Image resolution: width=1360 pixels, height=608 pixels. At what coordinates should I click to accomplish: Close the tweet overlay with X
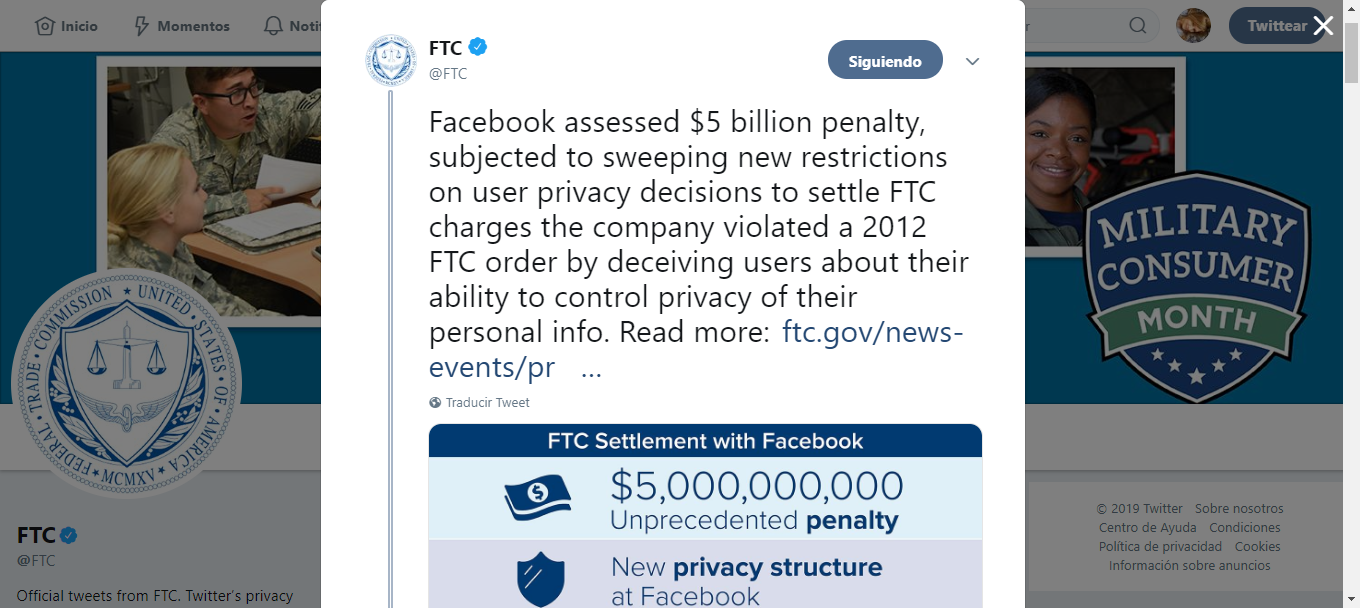point(1323,26)
